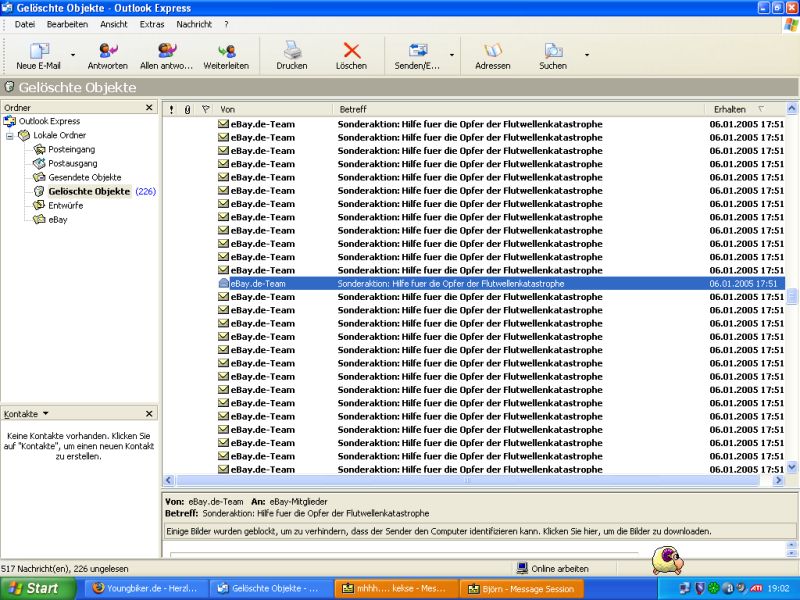This screenshot has height=600, width=800.
Task: Create a new message with Neue E-Mail
Action: 38,56
